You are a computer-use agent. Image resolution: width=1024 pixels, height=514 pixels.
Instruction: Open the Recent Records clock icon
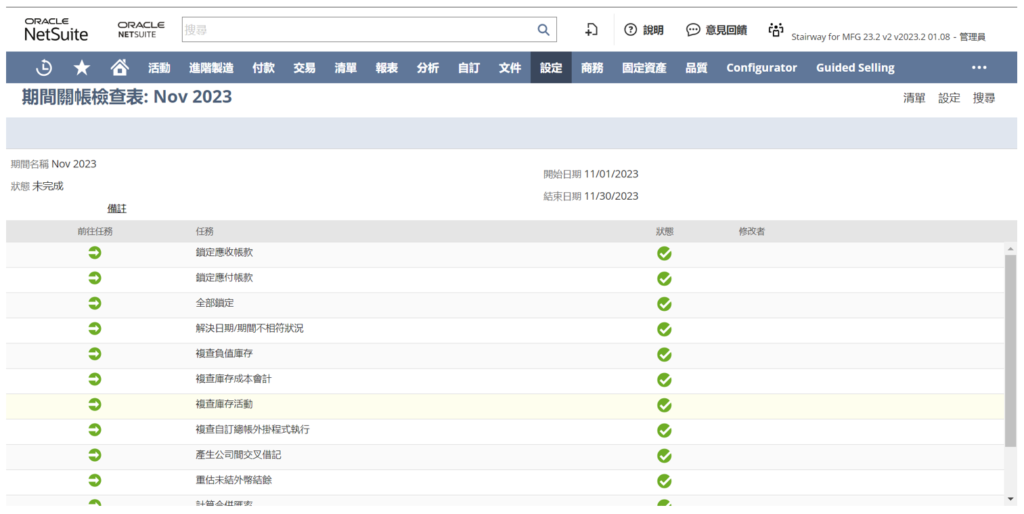tap(44, 68)
